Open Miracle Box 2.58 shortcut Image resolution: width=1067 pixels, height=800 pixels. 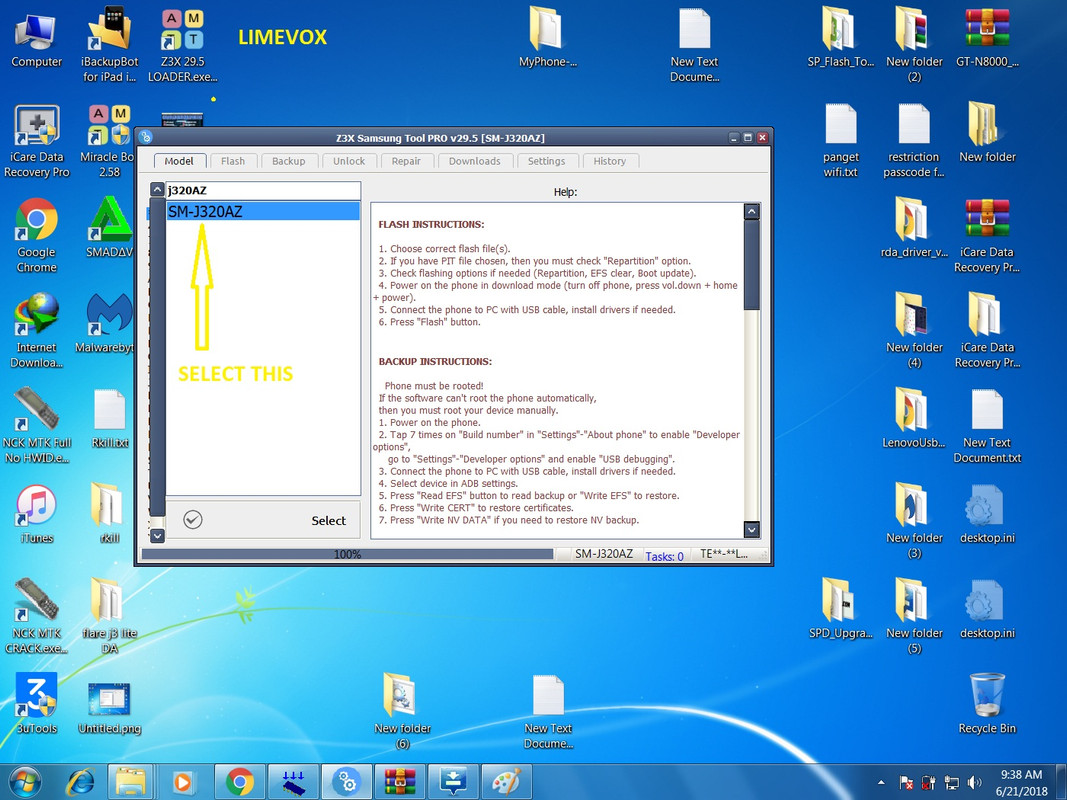pyautogui.click(x=109, y=141)
